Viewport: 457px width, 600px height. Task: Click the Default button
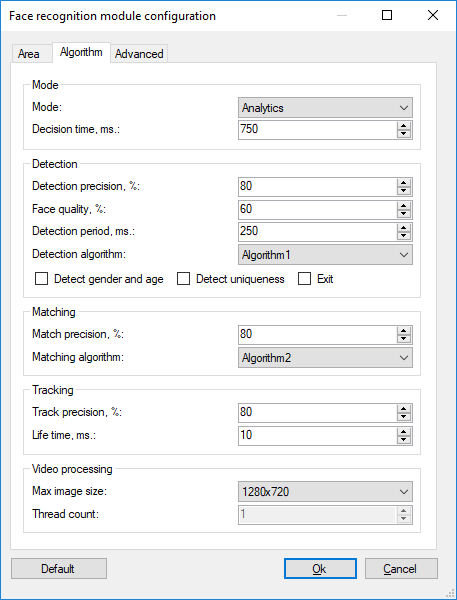pyautogui.click(x=59, y=569)
